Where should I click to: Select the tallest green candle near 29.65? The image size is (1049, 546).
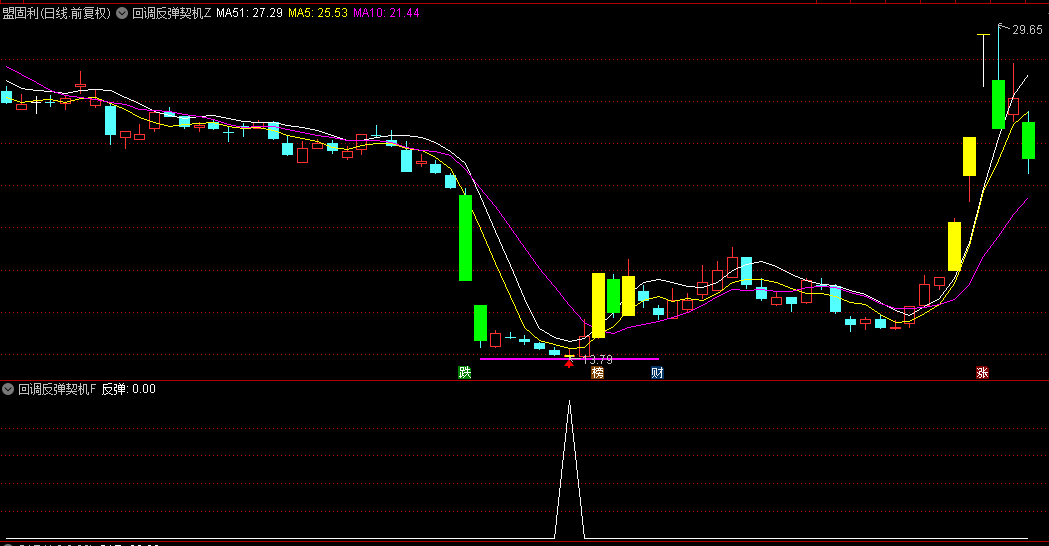click(x=998, y=104)
